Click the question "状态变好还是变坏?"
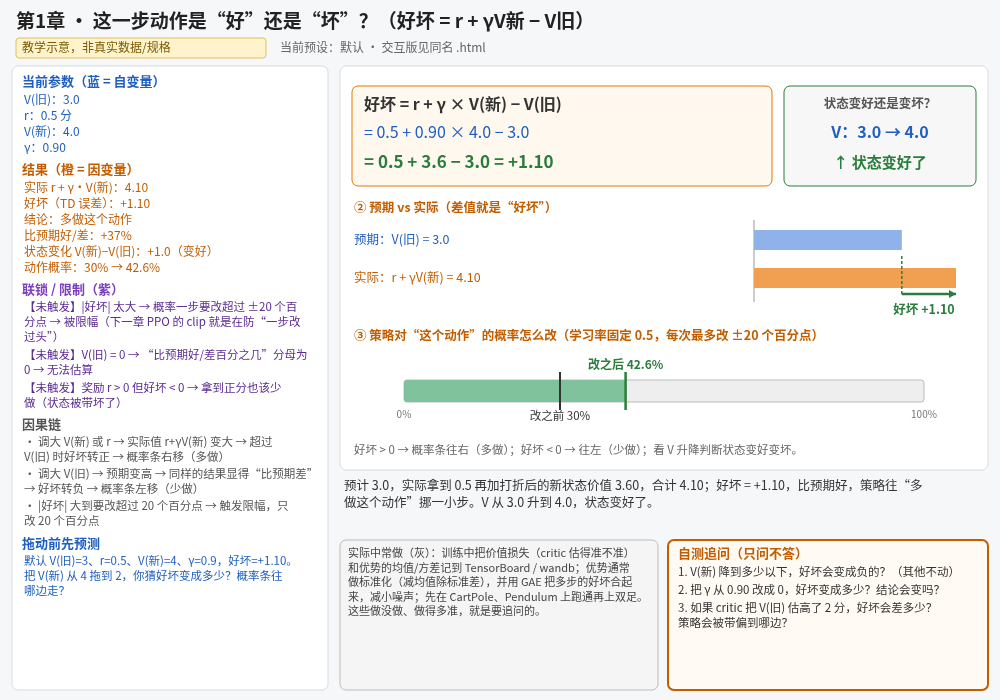Image resolution: width=1000 pixels, height=700 pixels. (x=877, y=103)
